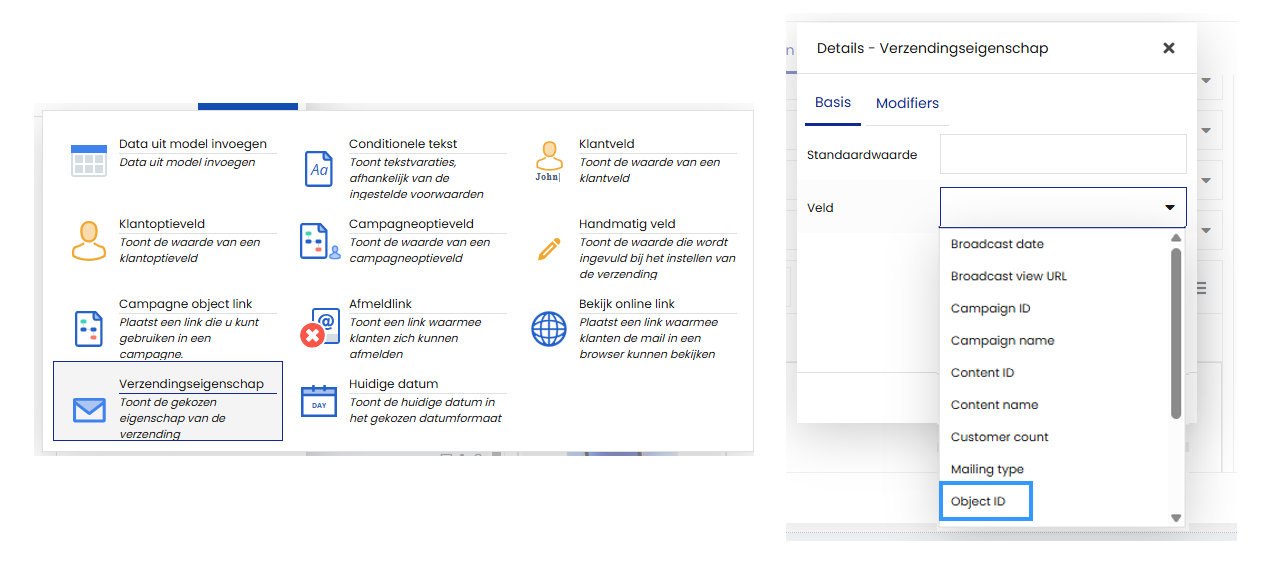Select the Conditionele tekst icon

coord(318,169)
